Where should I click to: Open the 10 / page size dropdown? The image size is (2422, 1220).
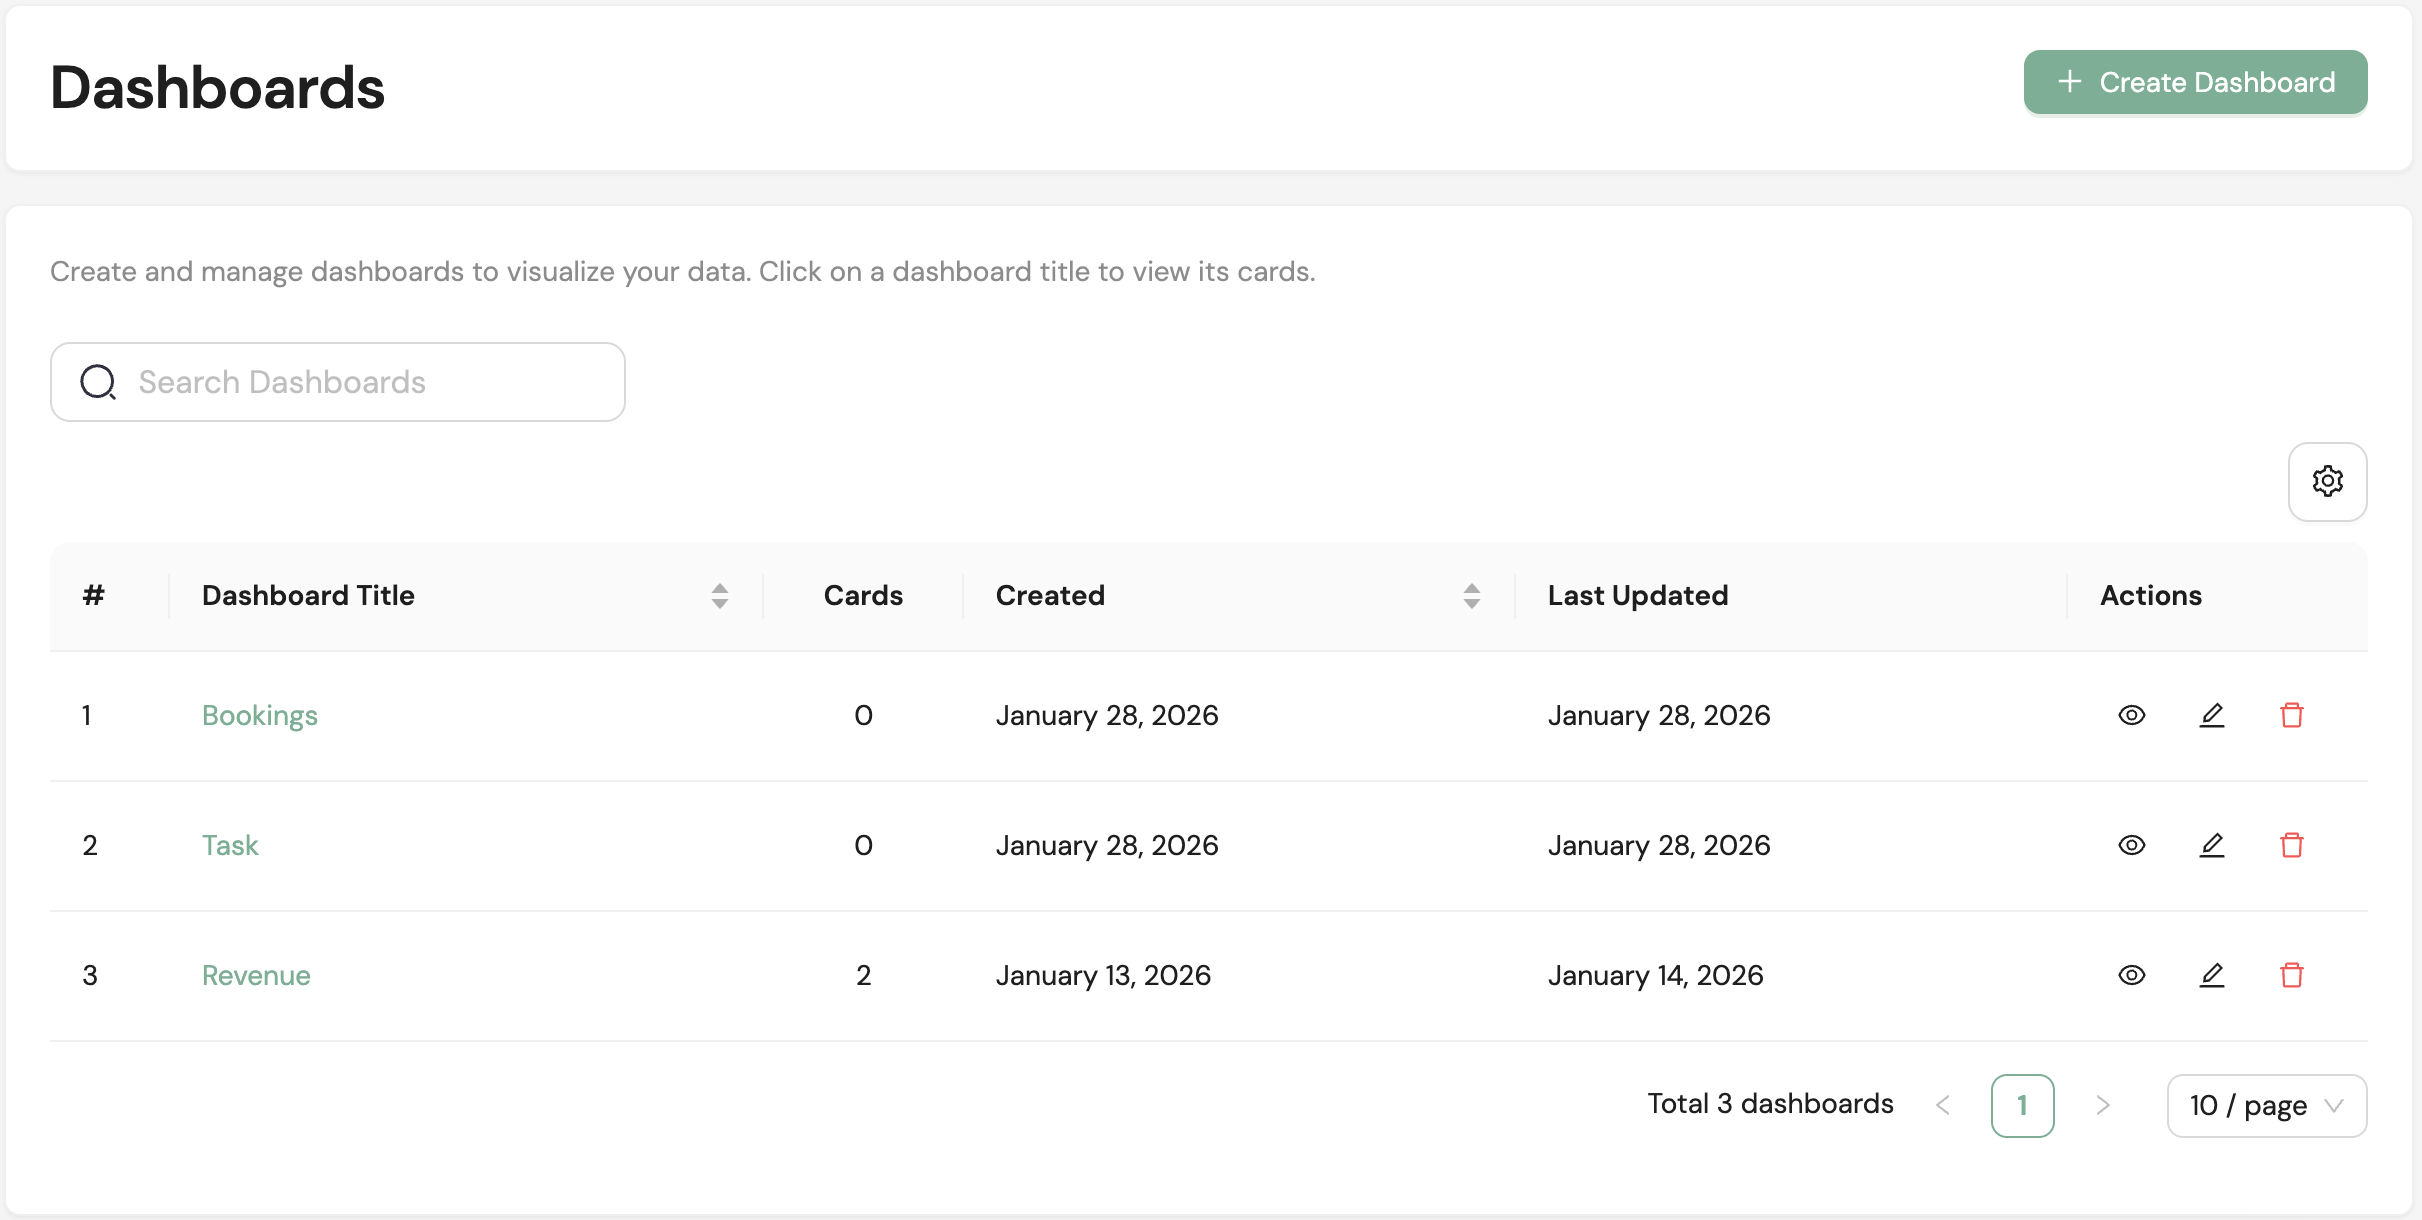2266,1105
